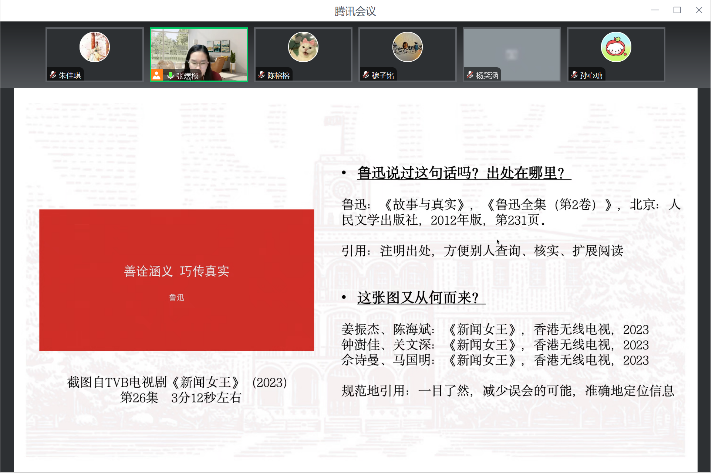Select the blank gray participant tile
Image resolution: width=712 pixels, height=473 pixels.
pyautogui.click(x=511, y=52)
